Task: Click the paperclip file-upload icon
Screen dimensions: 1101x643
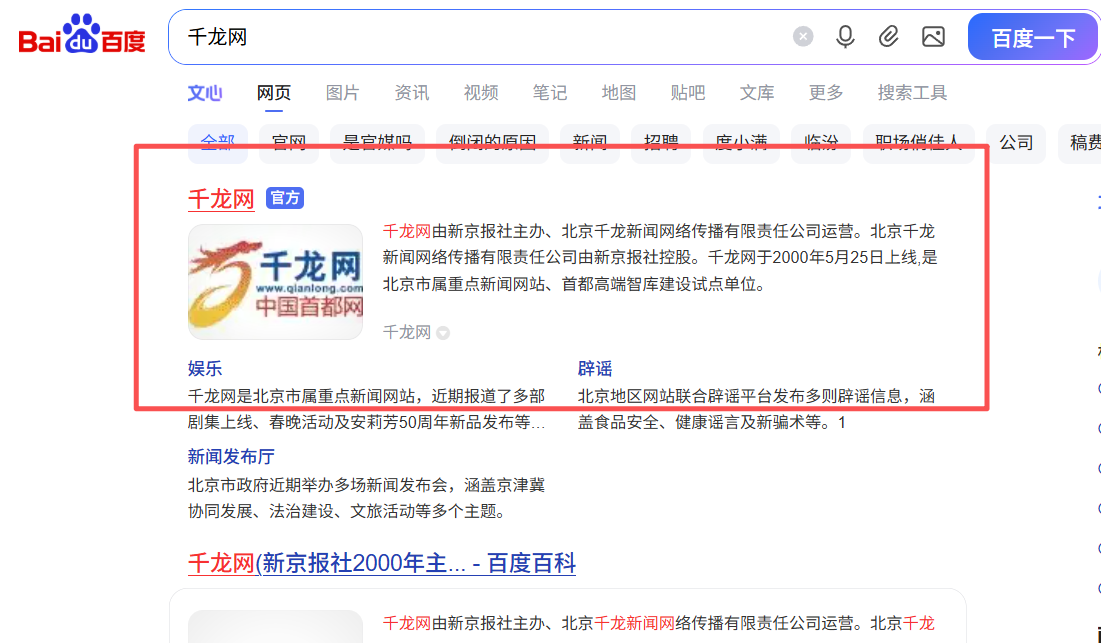Action: click(889, 36)
